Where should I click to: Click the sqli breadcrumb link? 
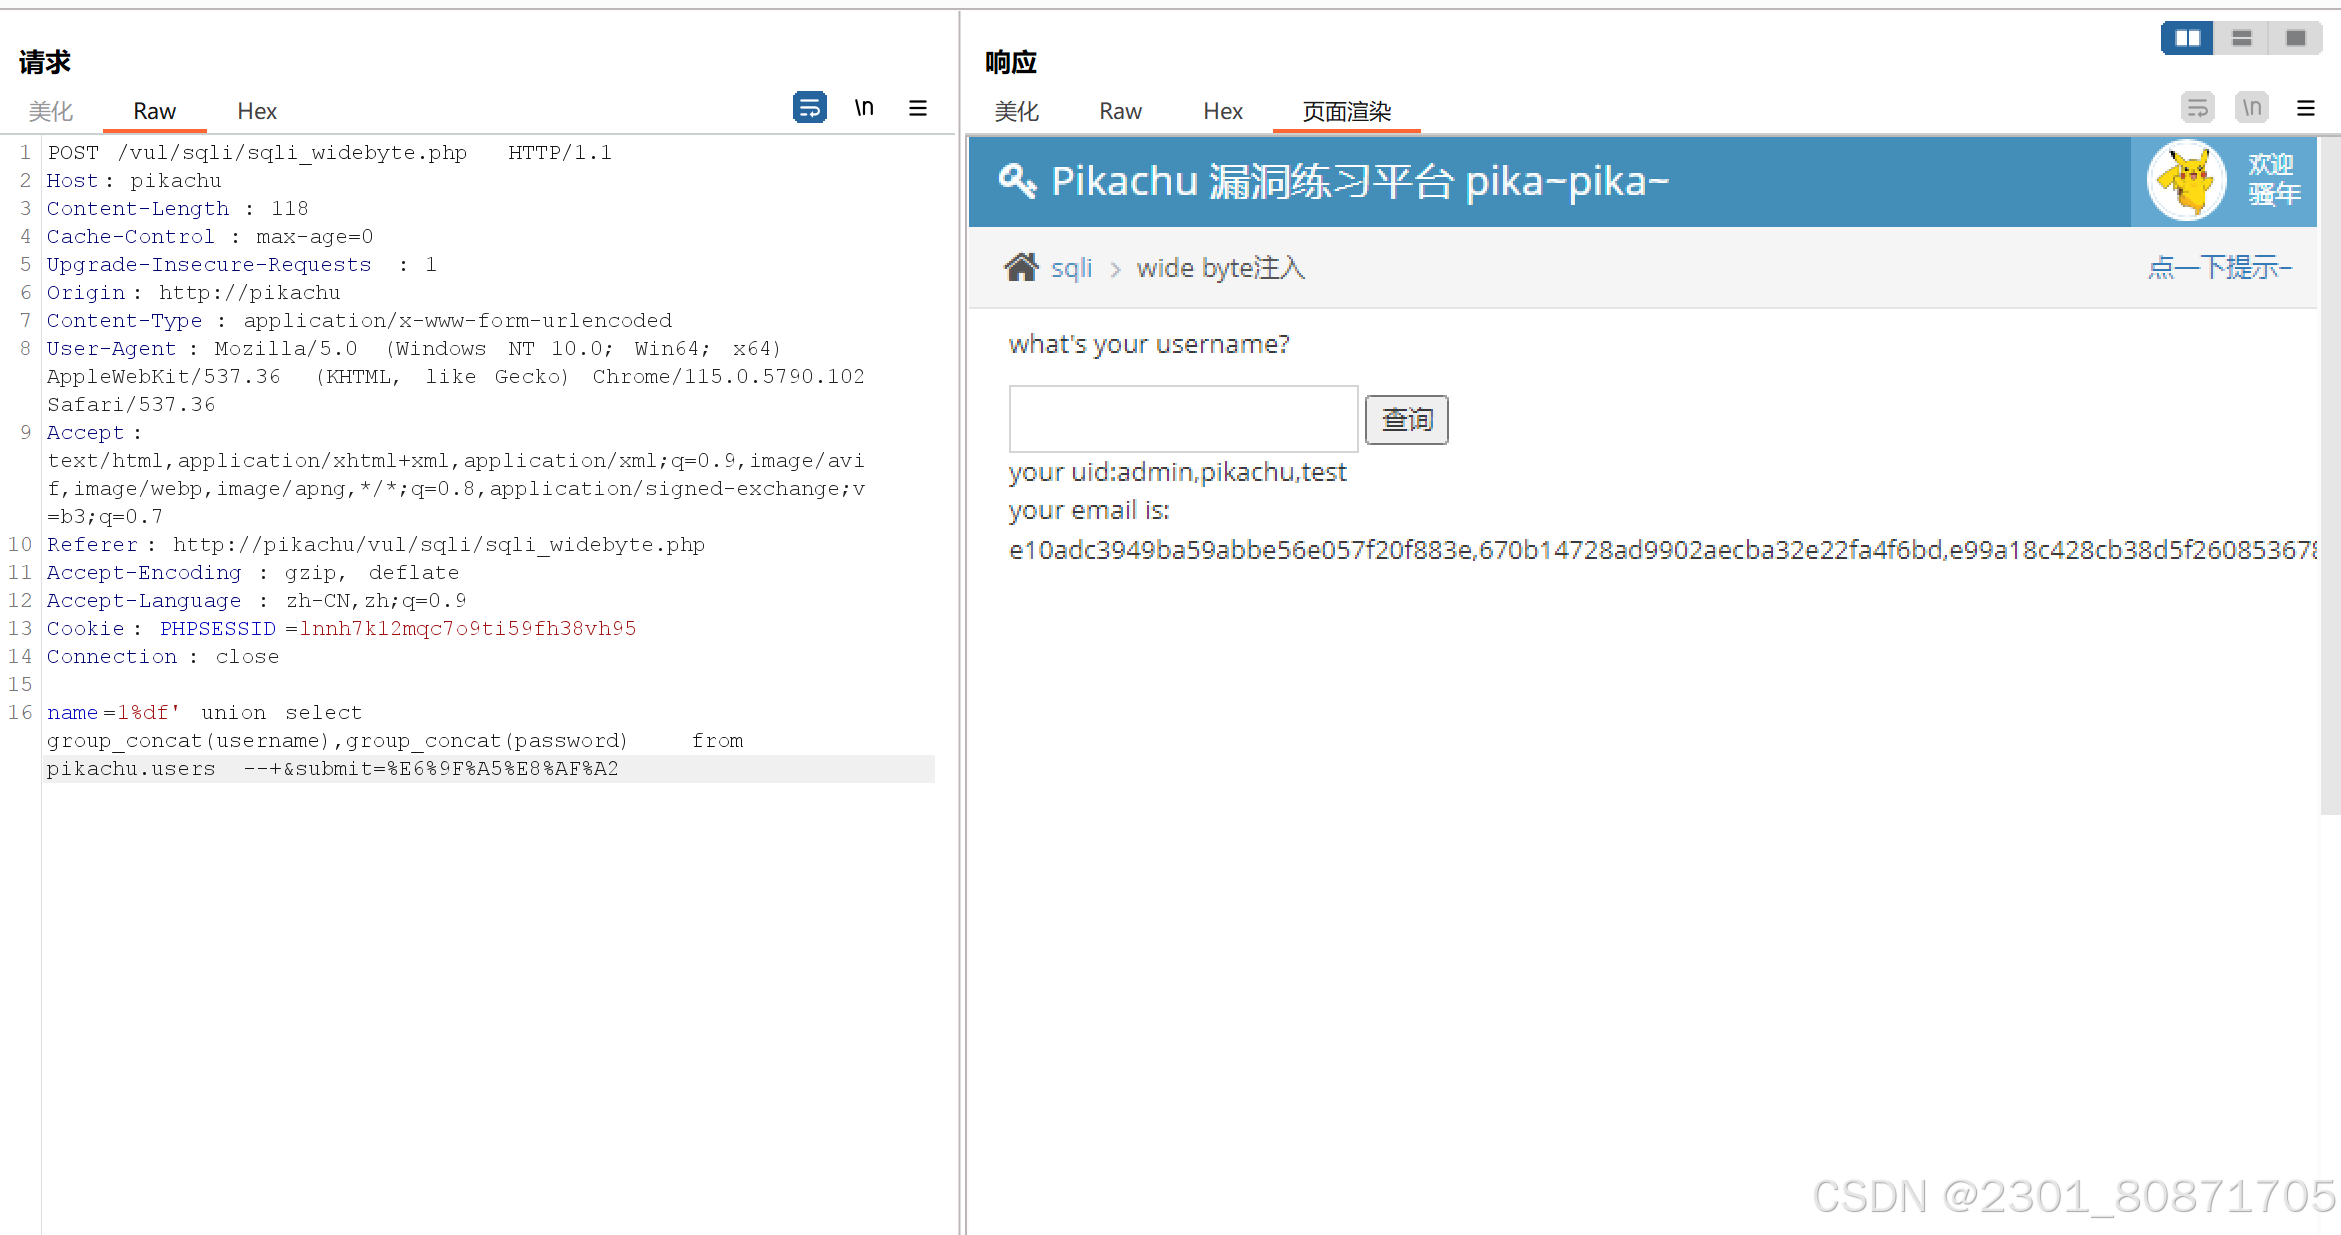tap(1071, 268)
